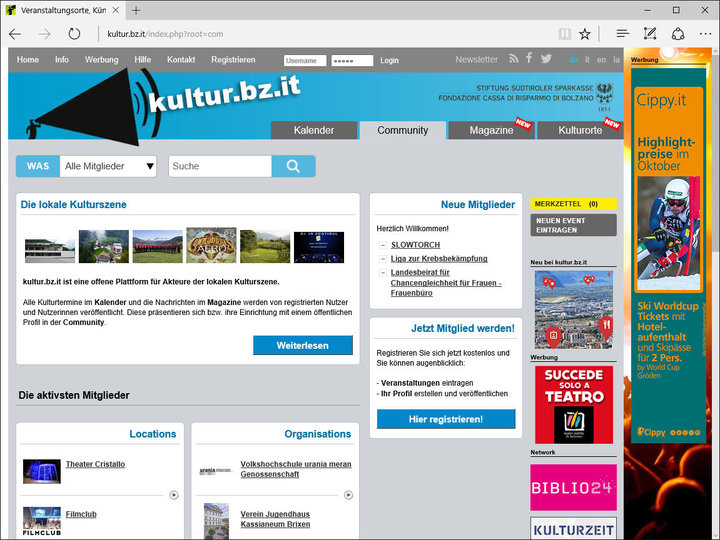Image resolution: width=720 pixels, height=540 pixels.
Task: Click the Succede solo a Teatro ad
Action: pyautogui.click(x=574, y=405)
